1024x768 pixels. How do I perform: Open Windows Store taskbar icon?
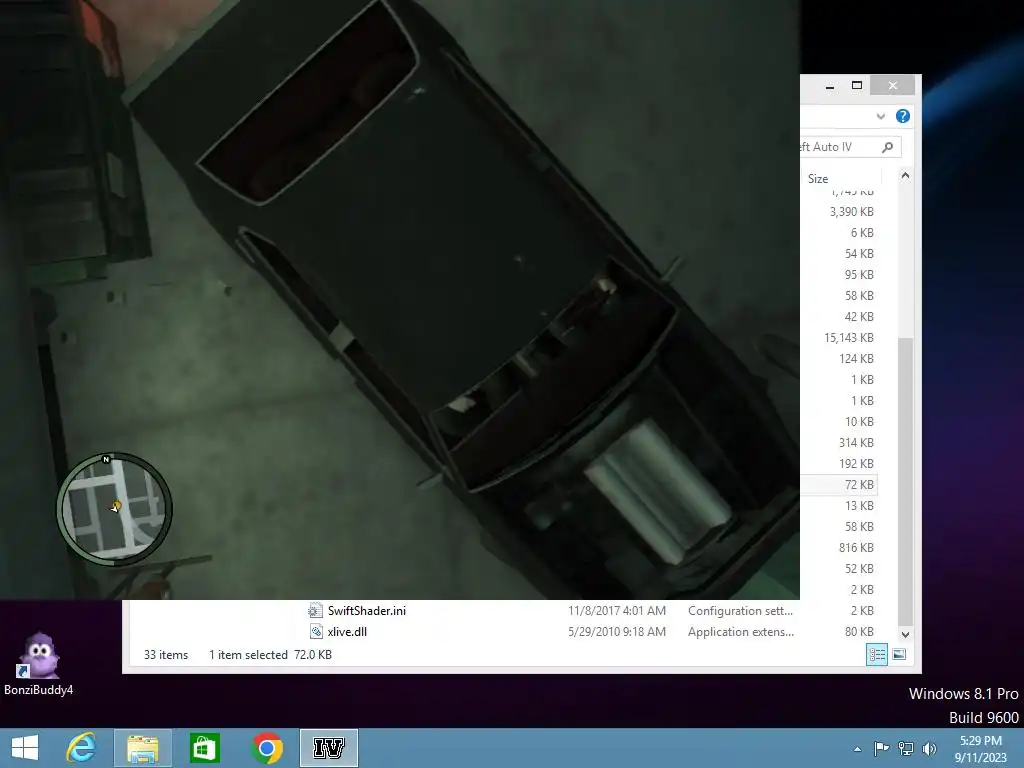204,748
